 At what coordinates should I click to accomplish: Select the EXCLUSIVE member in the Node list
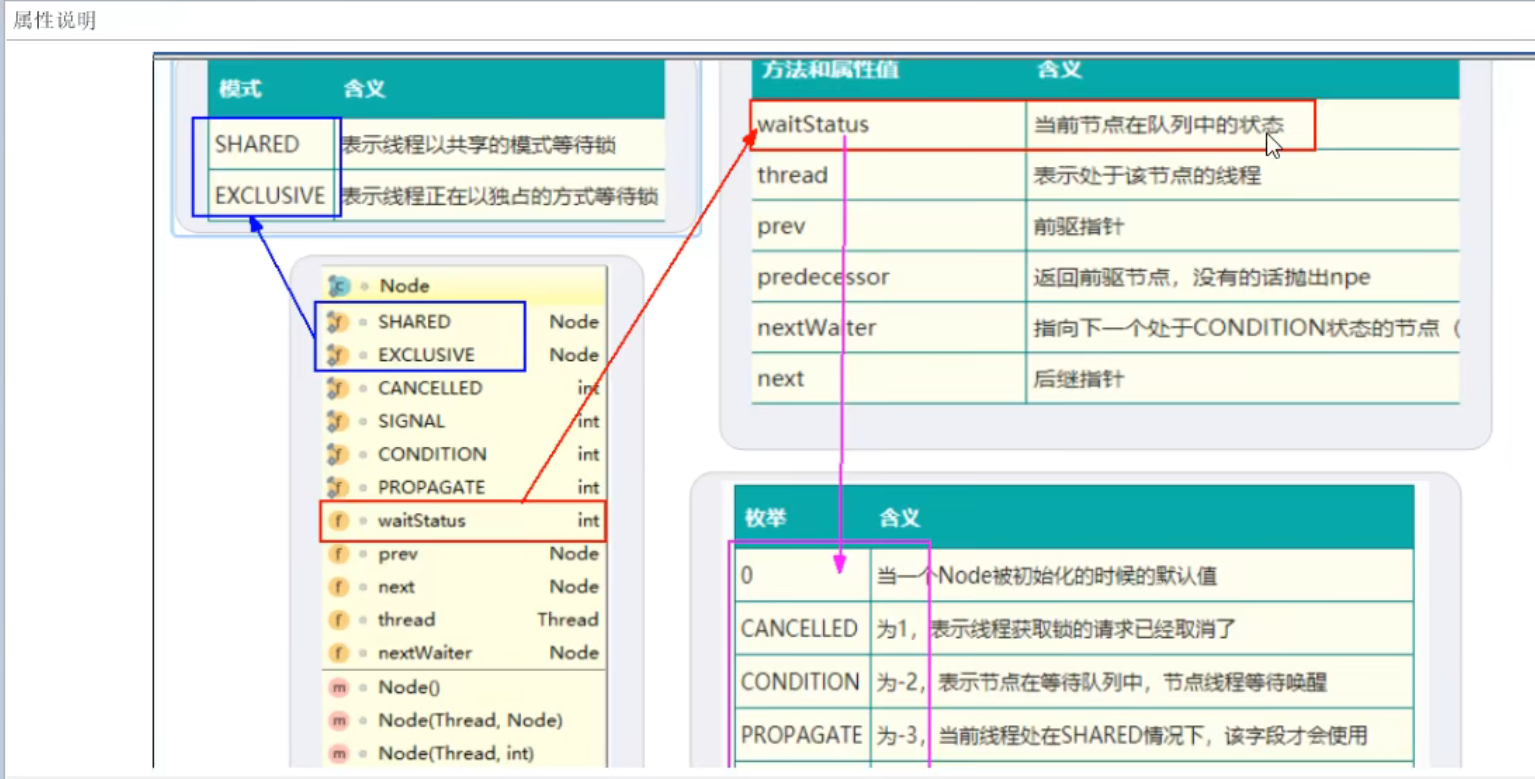464,355
